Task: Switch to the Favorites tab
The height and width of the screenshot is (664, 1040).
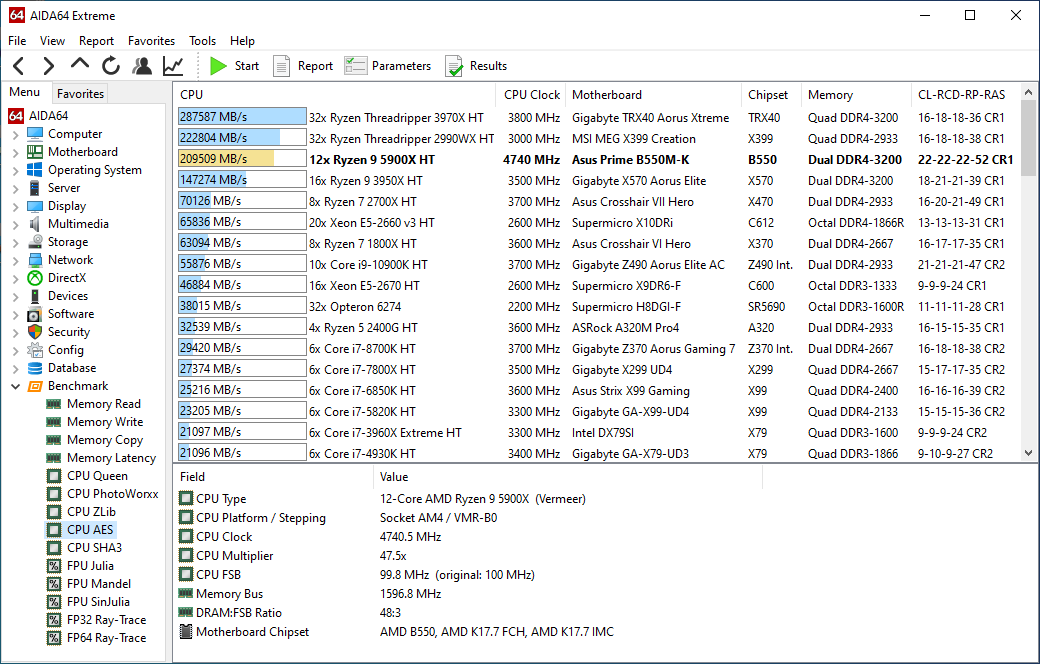Action: [80, 93]
